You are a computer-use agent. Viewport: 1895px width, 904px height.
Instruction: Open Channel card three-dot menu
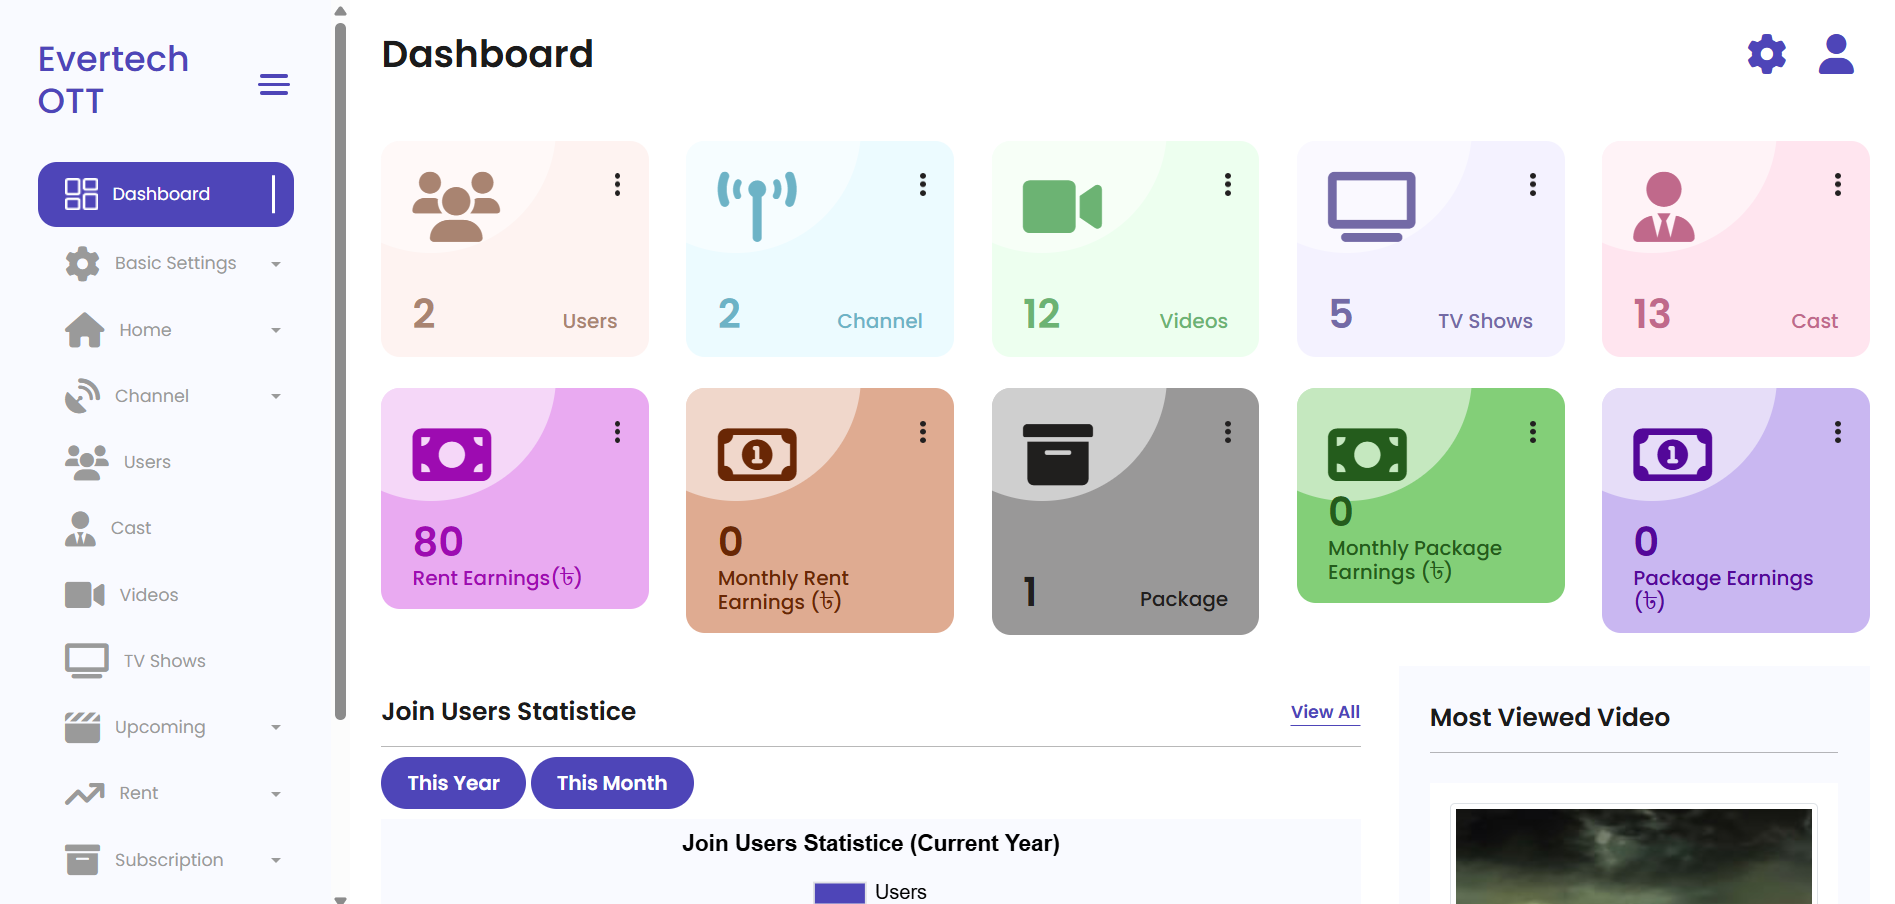922,185
